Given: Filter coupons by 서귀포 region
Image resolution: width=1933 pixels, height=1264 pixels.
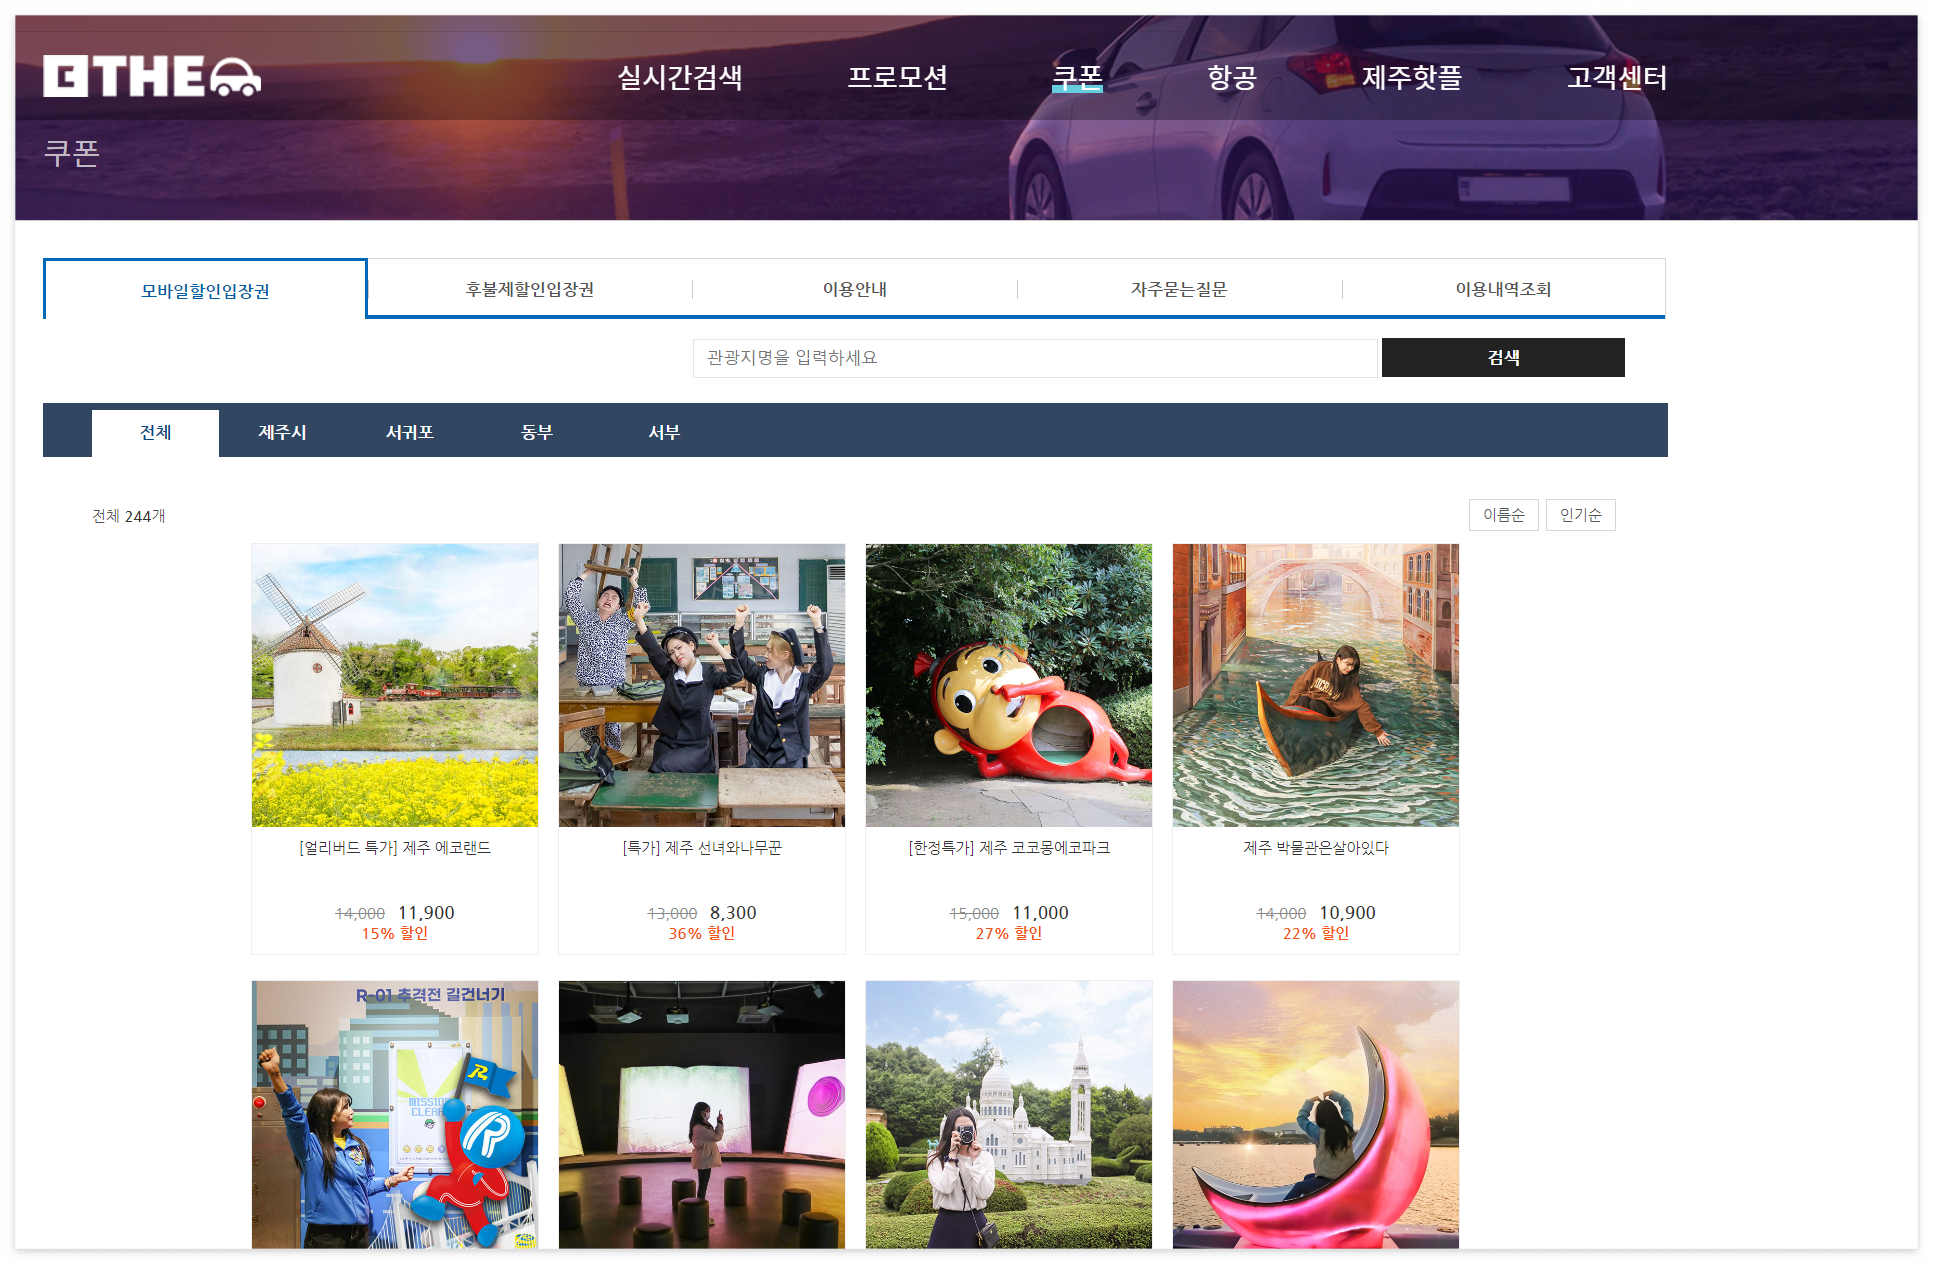Looking at the screenshot, I should click(409, 432).
